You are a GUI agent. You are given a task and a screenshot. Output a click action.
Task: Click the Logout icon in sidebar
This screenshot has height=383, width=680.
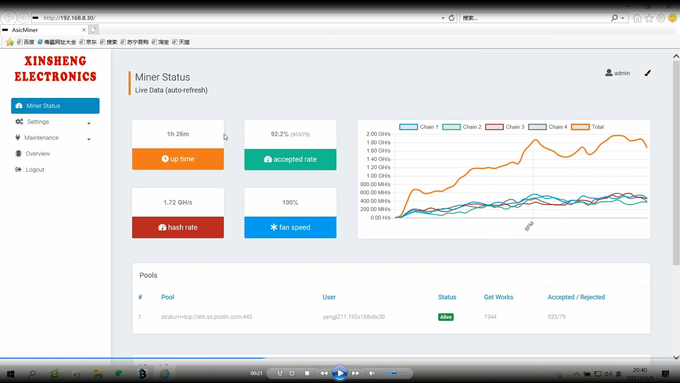click(x=18, y=170)
